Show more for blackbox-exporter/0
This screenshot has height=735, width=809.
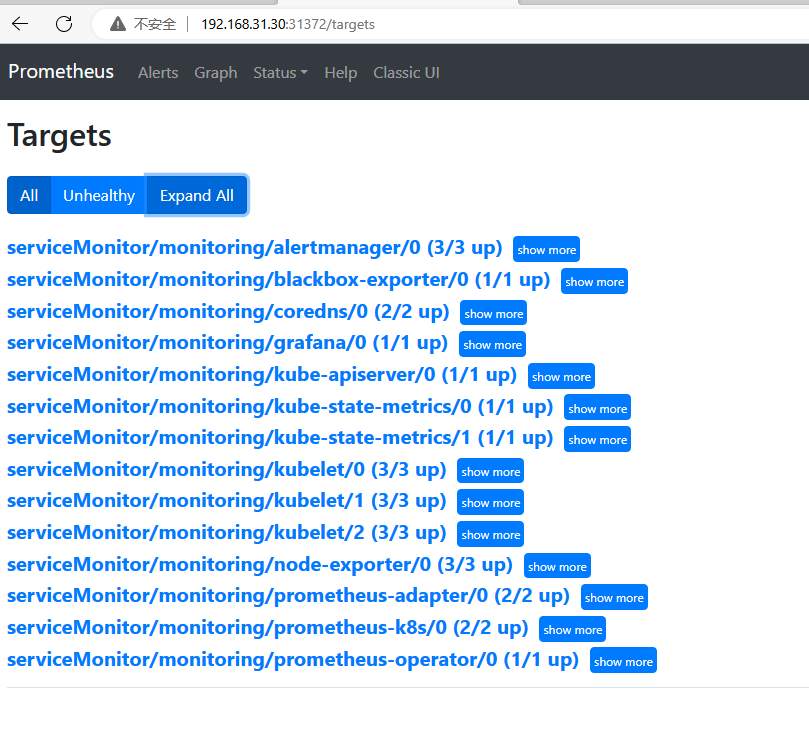click(x=594, y=282)
